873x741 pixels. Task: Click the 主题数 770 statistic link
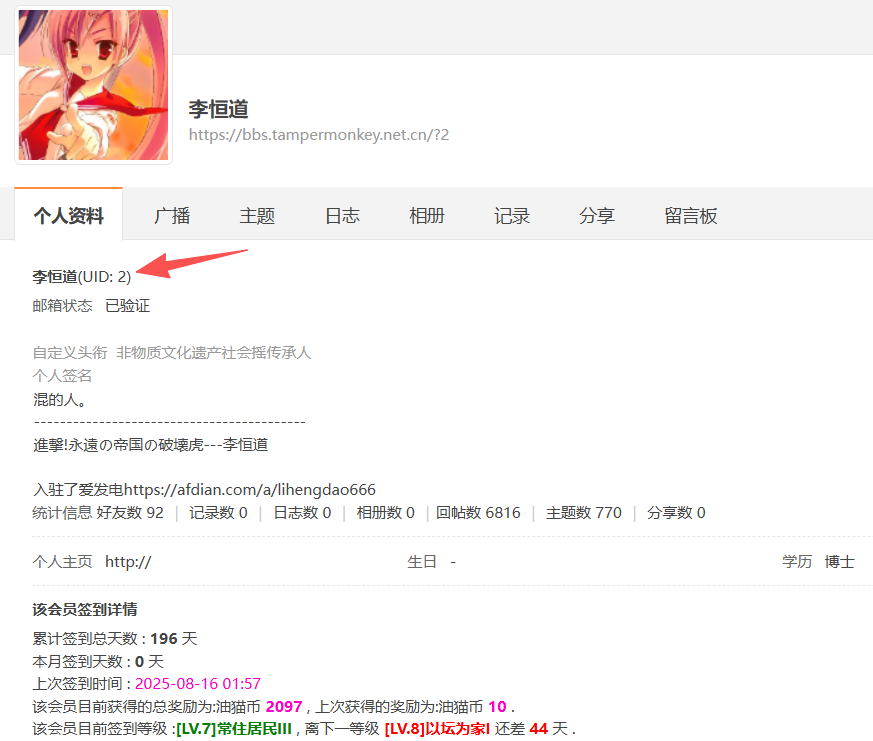tap(583, 513)
